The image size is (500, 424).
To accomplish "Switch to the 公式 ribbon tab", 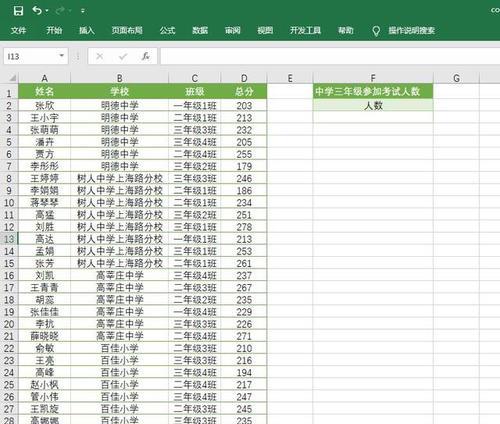I will click(x=167, y=31).
